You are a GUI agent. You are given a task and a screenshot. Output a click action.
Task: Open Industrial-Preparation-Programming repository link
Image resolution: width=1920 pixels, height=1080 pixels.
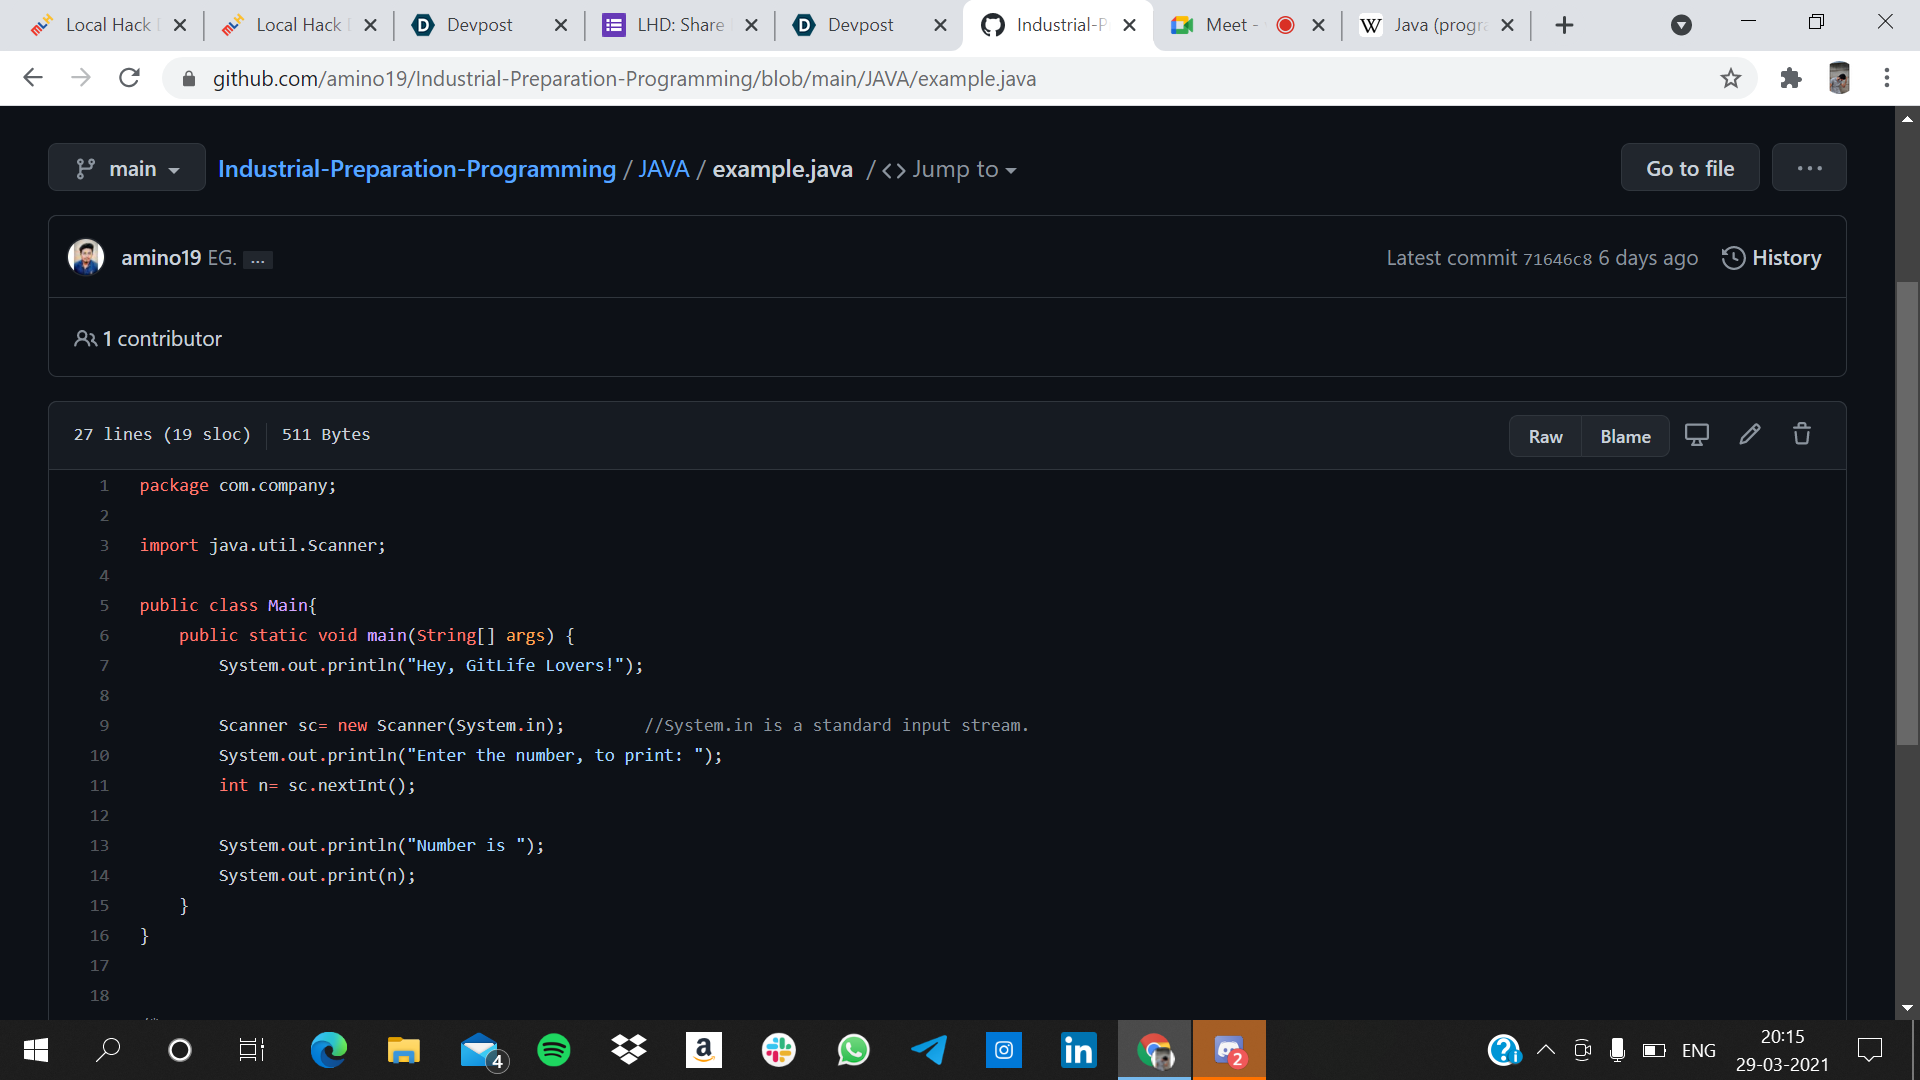coord(417,169)
